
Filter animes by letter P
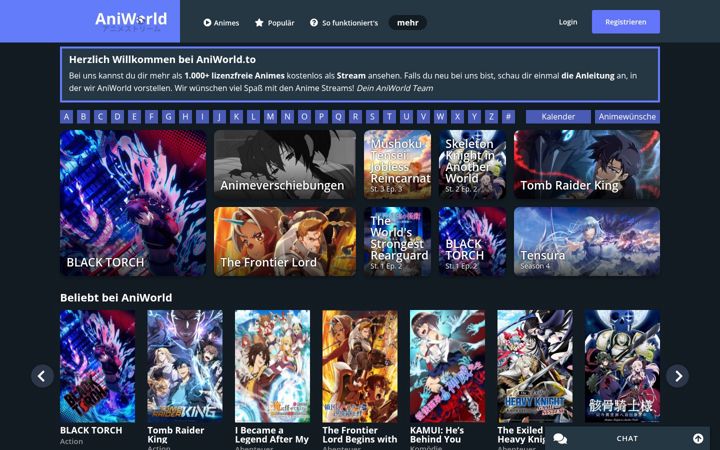click(x=321, y=117)
